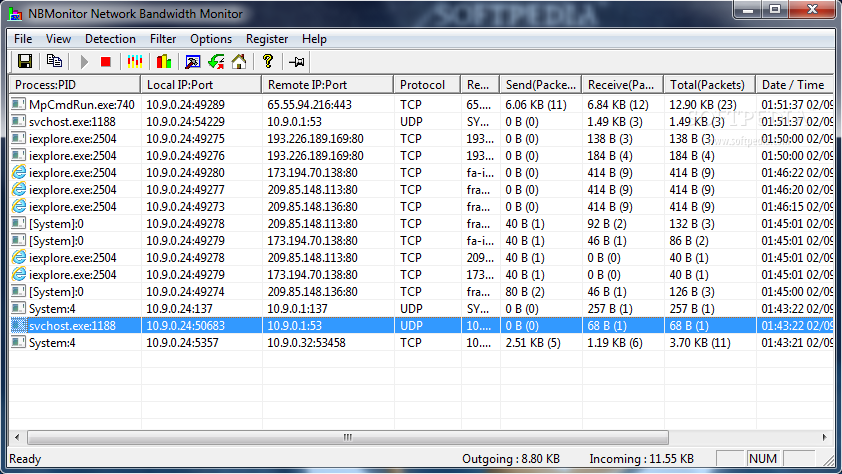842x474 pixels.
Task: Select the highlighted 10.9.0.24:50683 cell
Action: click(x=185, y=325)
